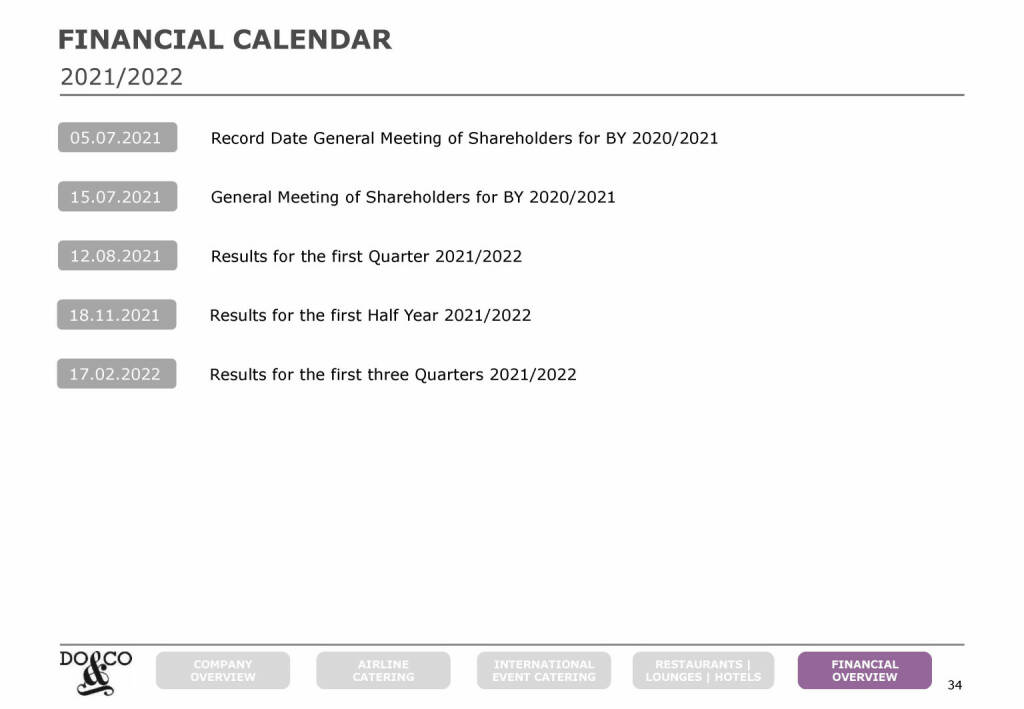The width and height of the screenshot is (1024, 709).
Task: Switch to Restaurants | Lounges | Hotels tab
Action: [703, 671]
